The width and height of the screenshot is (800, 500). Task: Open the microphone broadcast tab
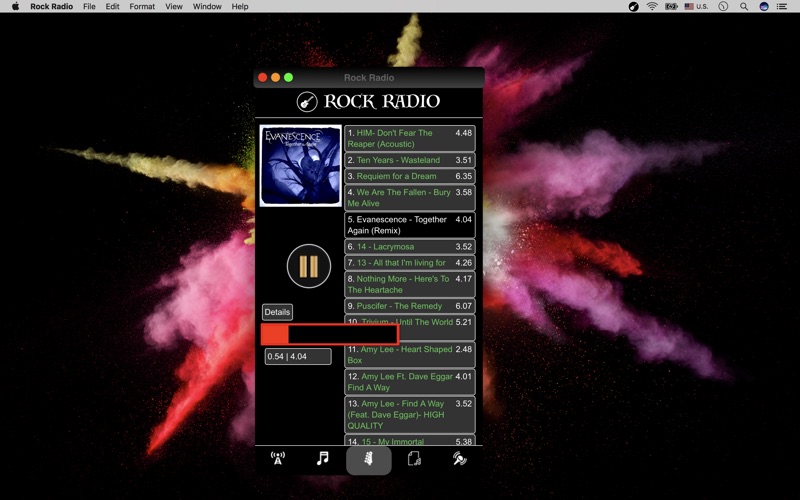pos(459,458)
